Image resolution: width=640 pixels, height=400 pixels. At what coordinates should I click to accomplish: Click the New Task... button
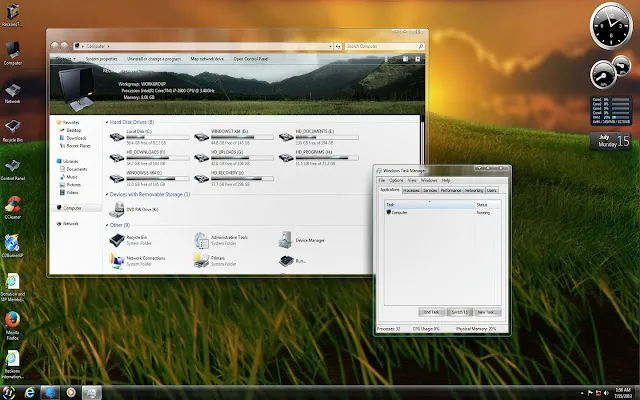click(x=488, y=312)
